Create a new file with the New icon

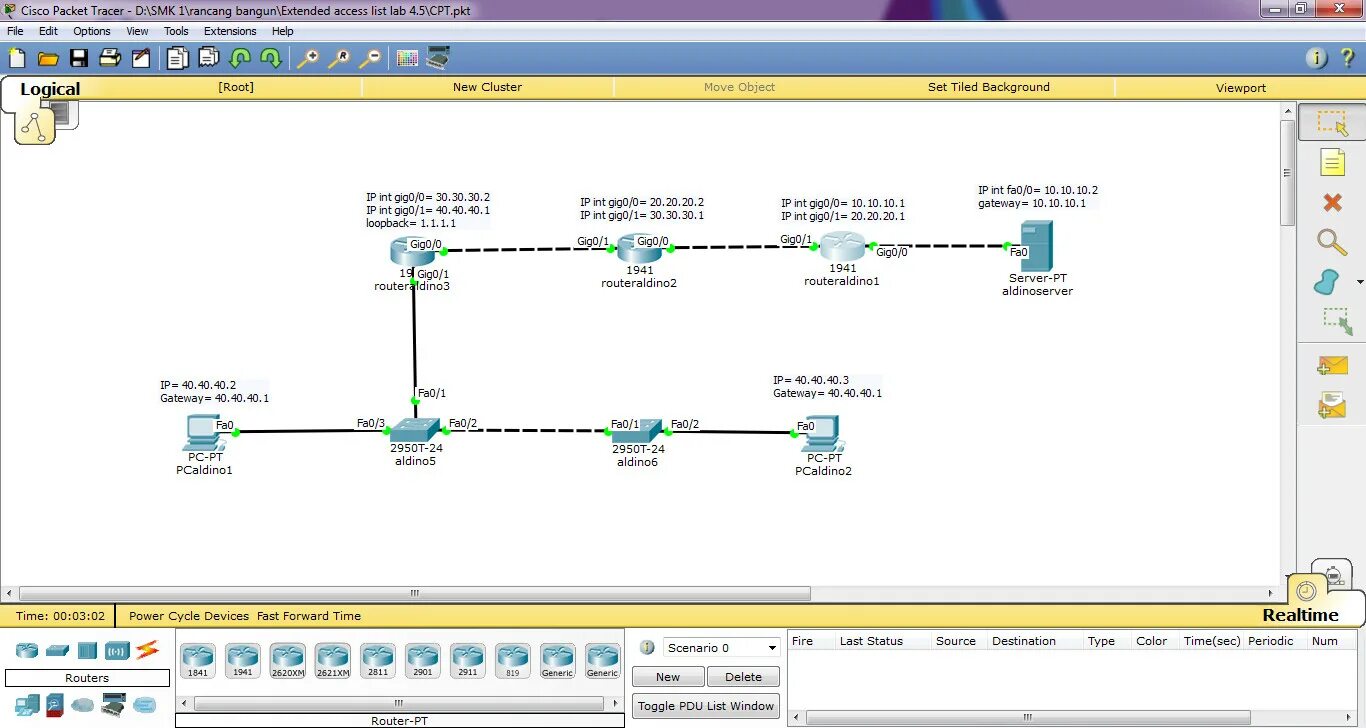click(17, 58)
